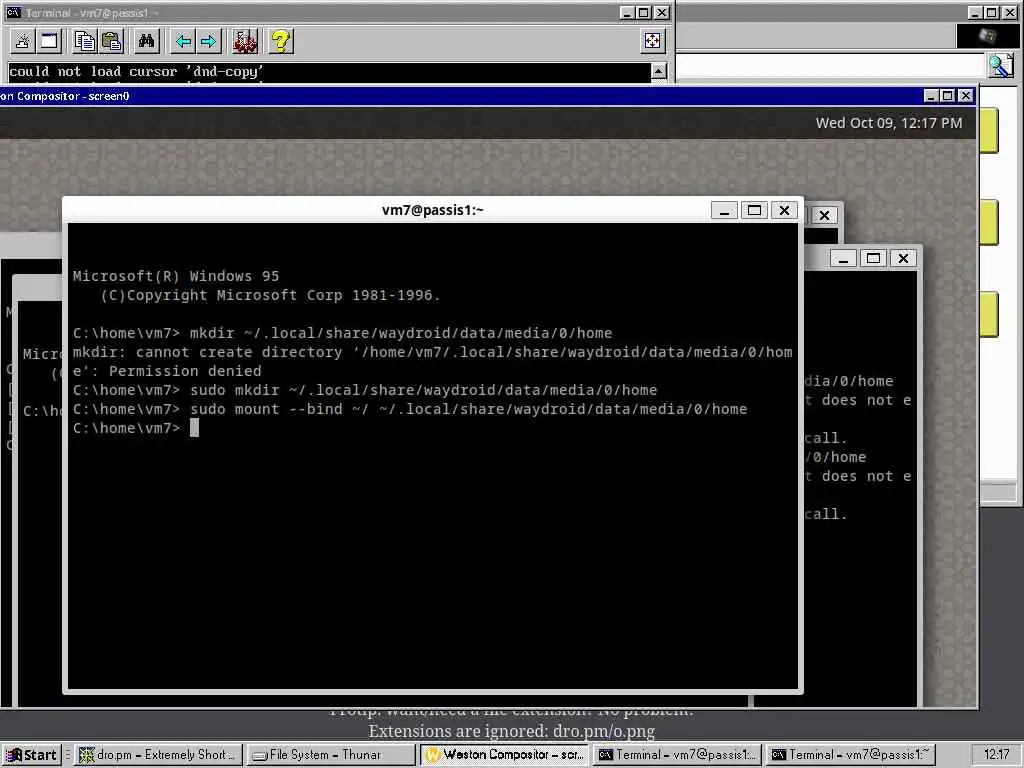Click the Weston panel clock 'Wed Oct 09, 12:17 PM'
Viewport: 1024px width, 768px height.
click(889, 123)
